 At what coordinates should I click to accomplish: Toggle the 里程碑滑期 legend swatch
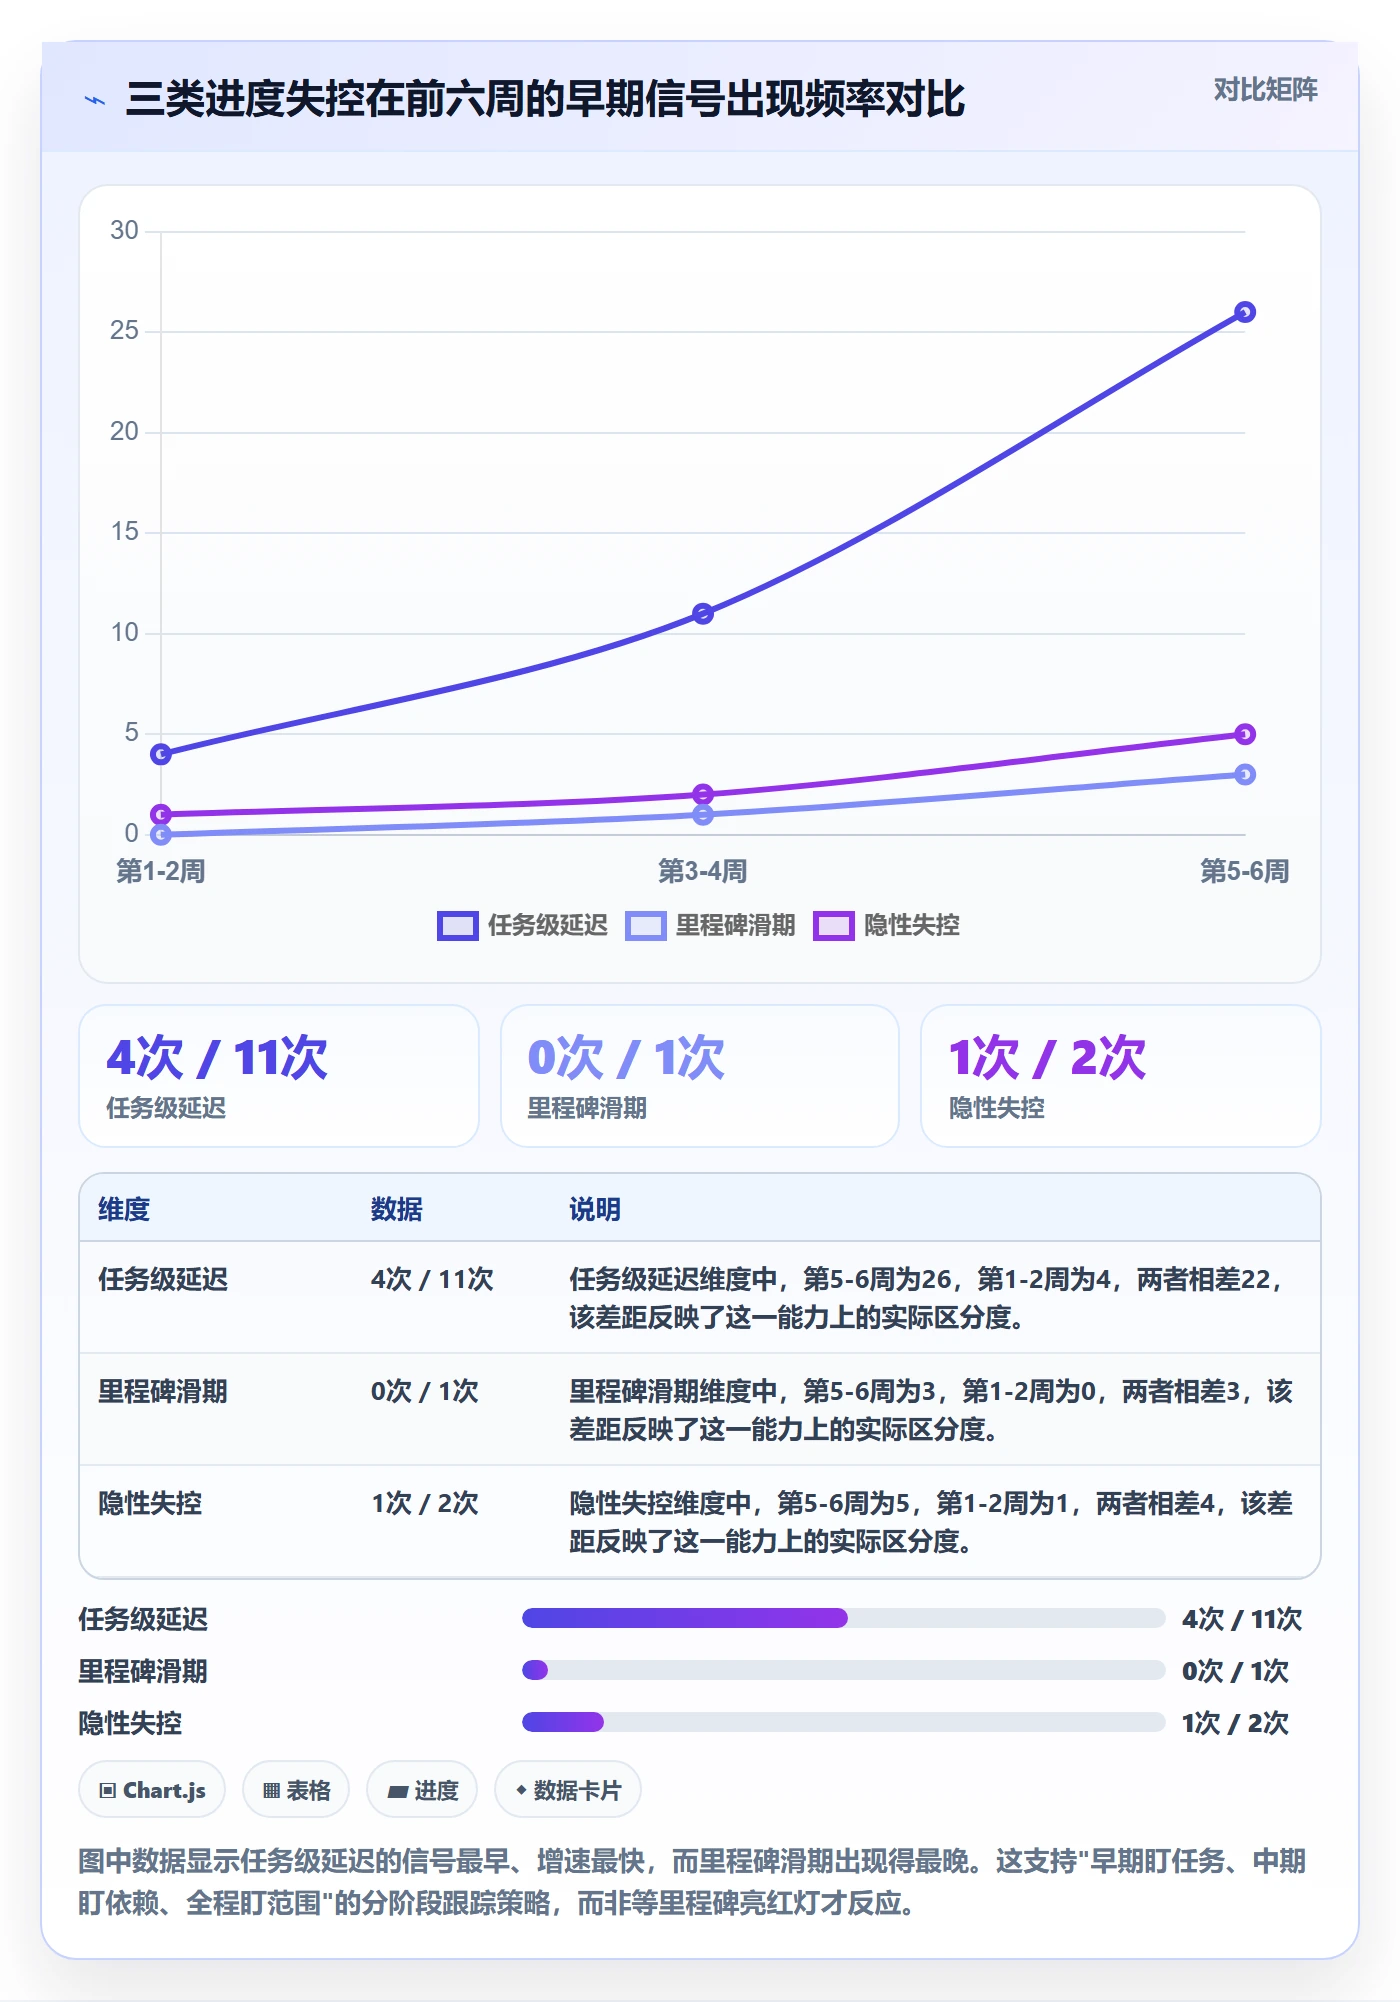[646, 926]
